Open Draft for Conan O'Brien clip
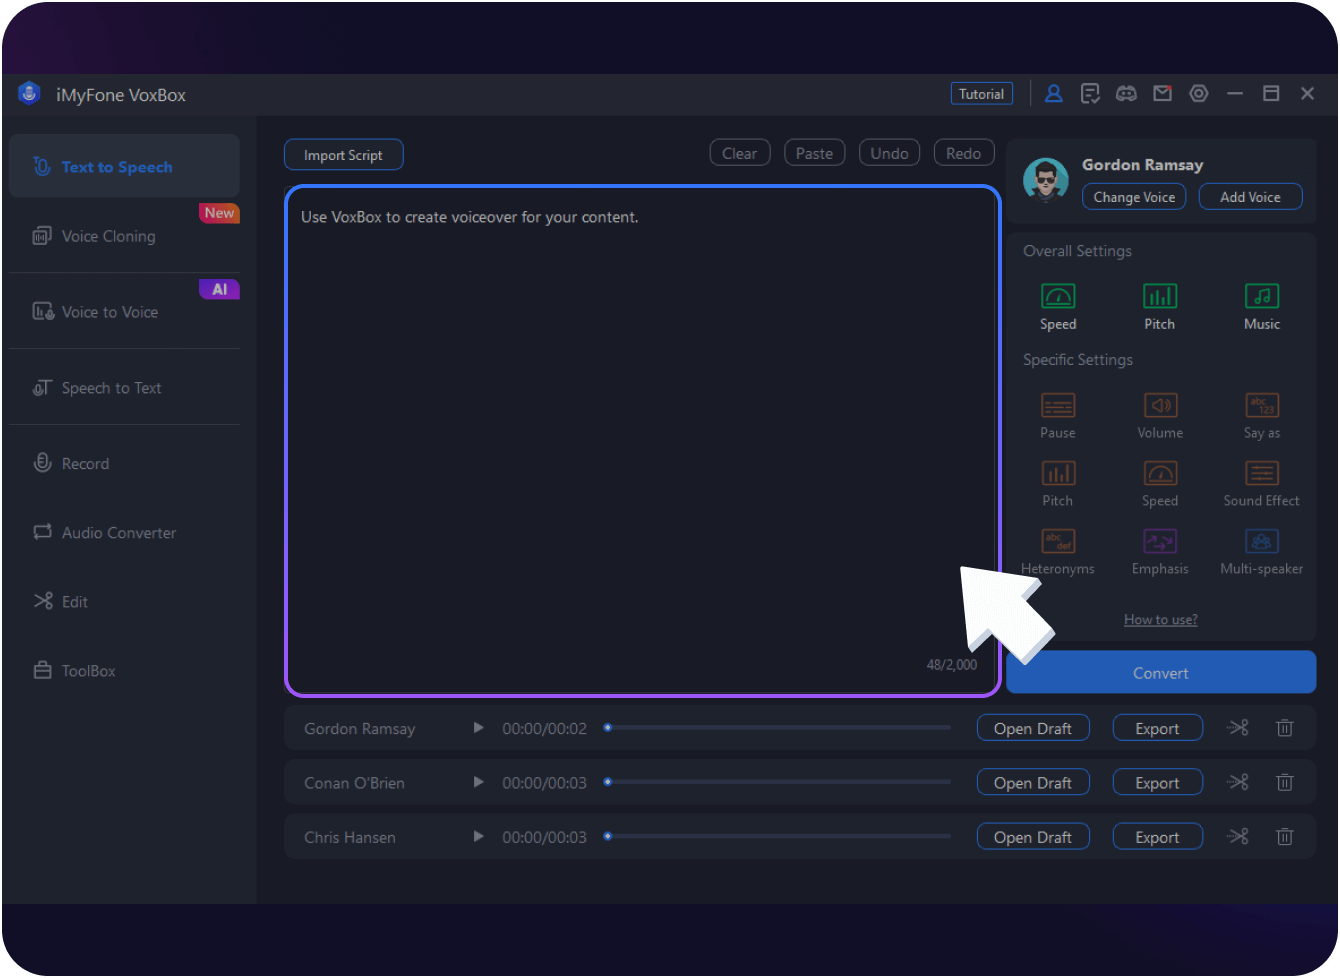This screenshot has width=1340, height=978. (x=1033, y=783)
